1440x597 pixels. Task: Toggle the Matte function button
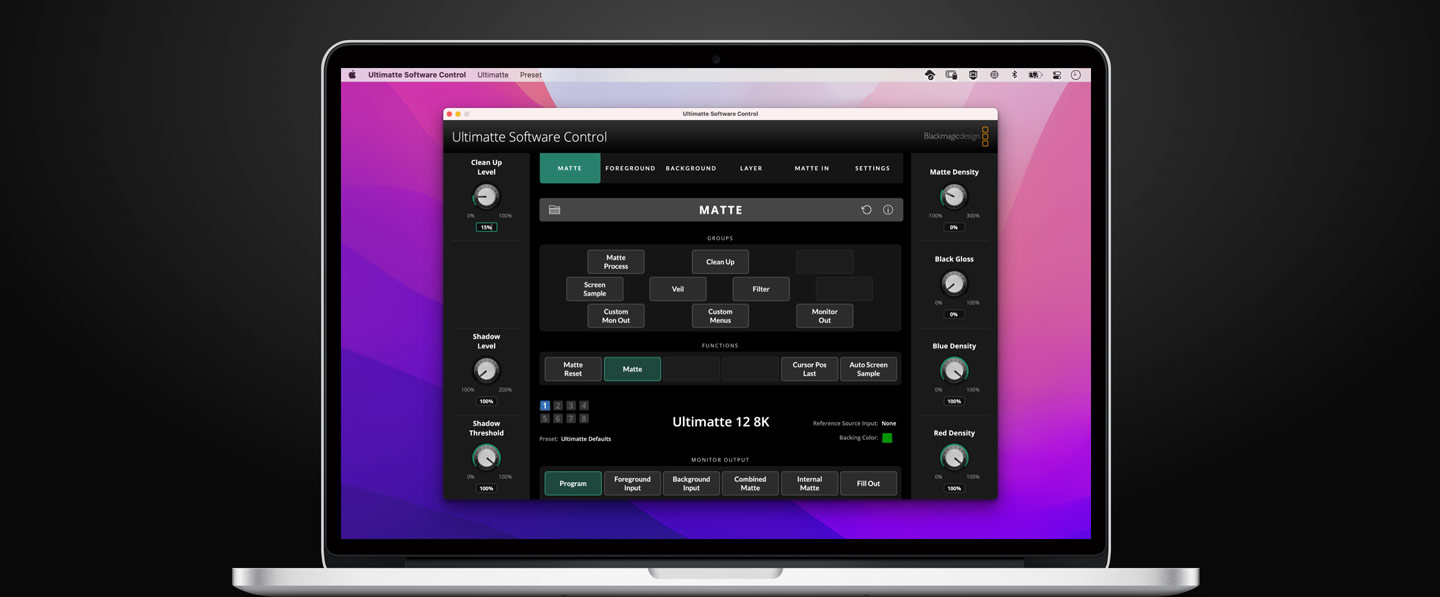click(632, 369)
